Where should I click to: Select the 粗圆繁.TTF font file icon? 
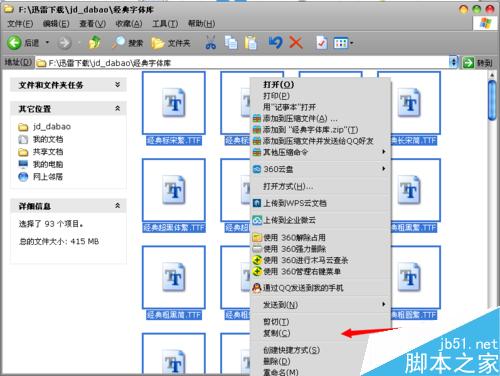pos(409,277)
